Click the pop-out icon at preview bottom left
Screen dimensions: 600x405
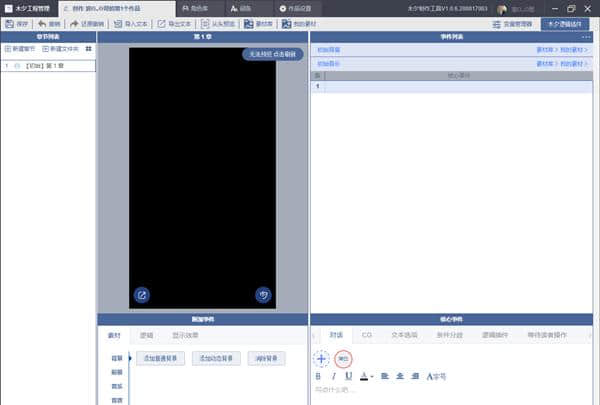pyautogui.click(x=142, y=295)
